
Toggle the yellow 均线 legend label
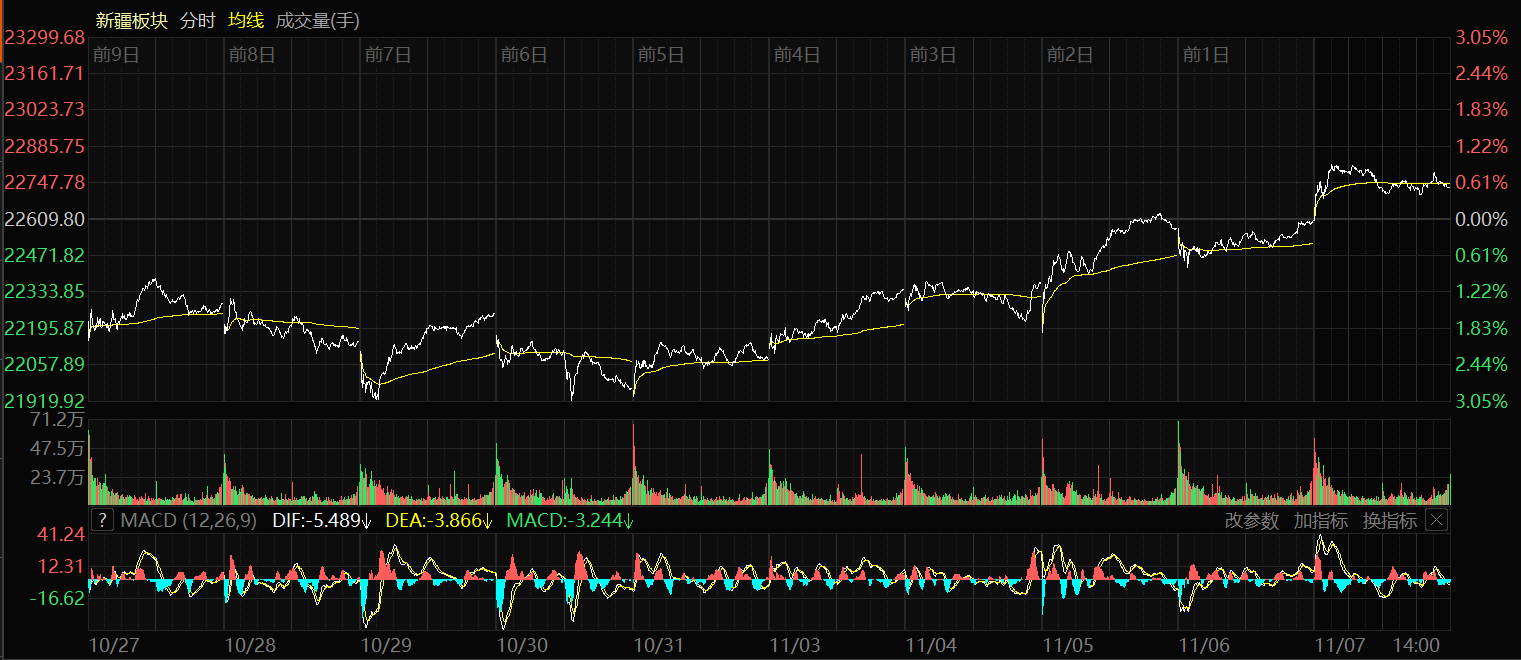[x=245, y=20]
